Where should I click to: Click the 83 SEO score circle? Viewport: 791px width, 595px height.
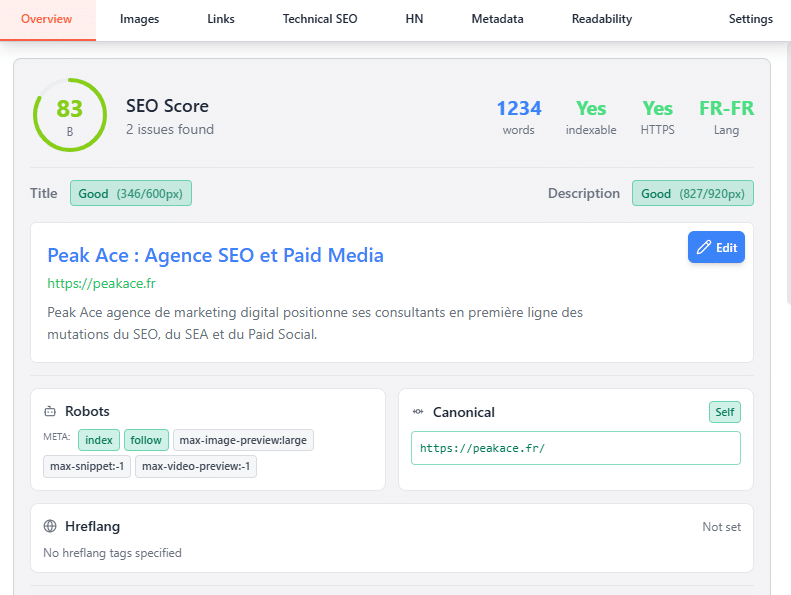click(70, 115)
